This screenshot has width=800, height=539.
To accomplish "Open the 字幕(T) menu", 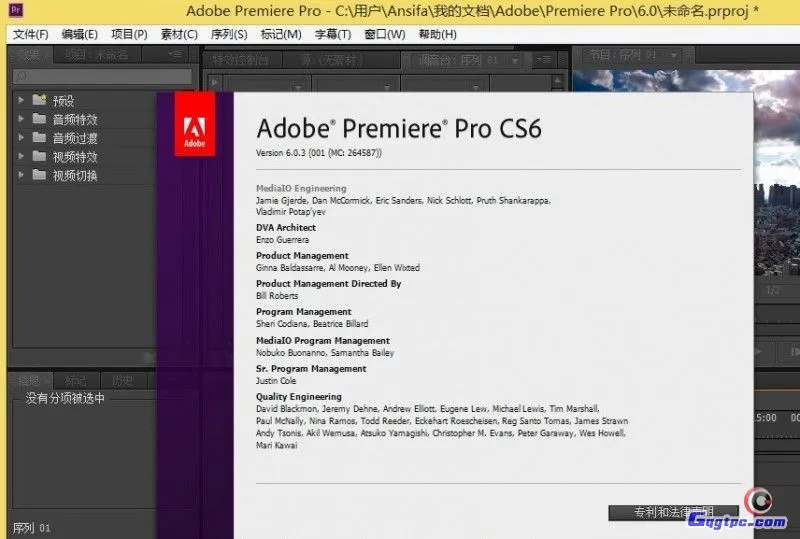I will 333,35.
